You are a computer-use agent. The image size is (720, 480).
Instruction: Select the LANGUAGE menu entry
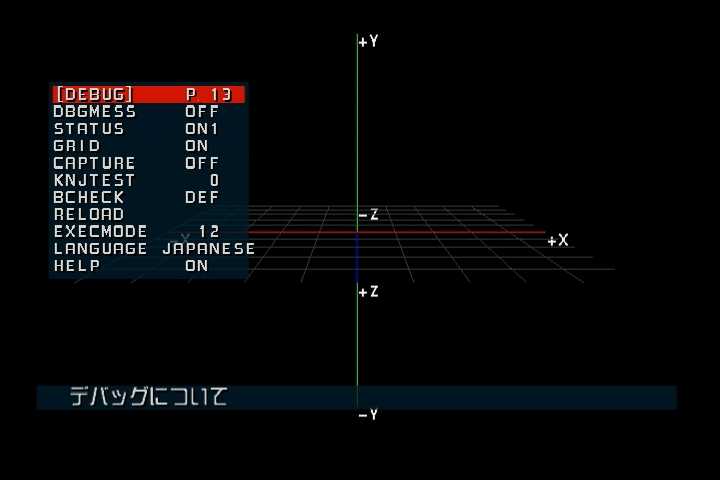pos(100,248)
